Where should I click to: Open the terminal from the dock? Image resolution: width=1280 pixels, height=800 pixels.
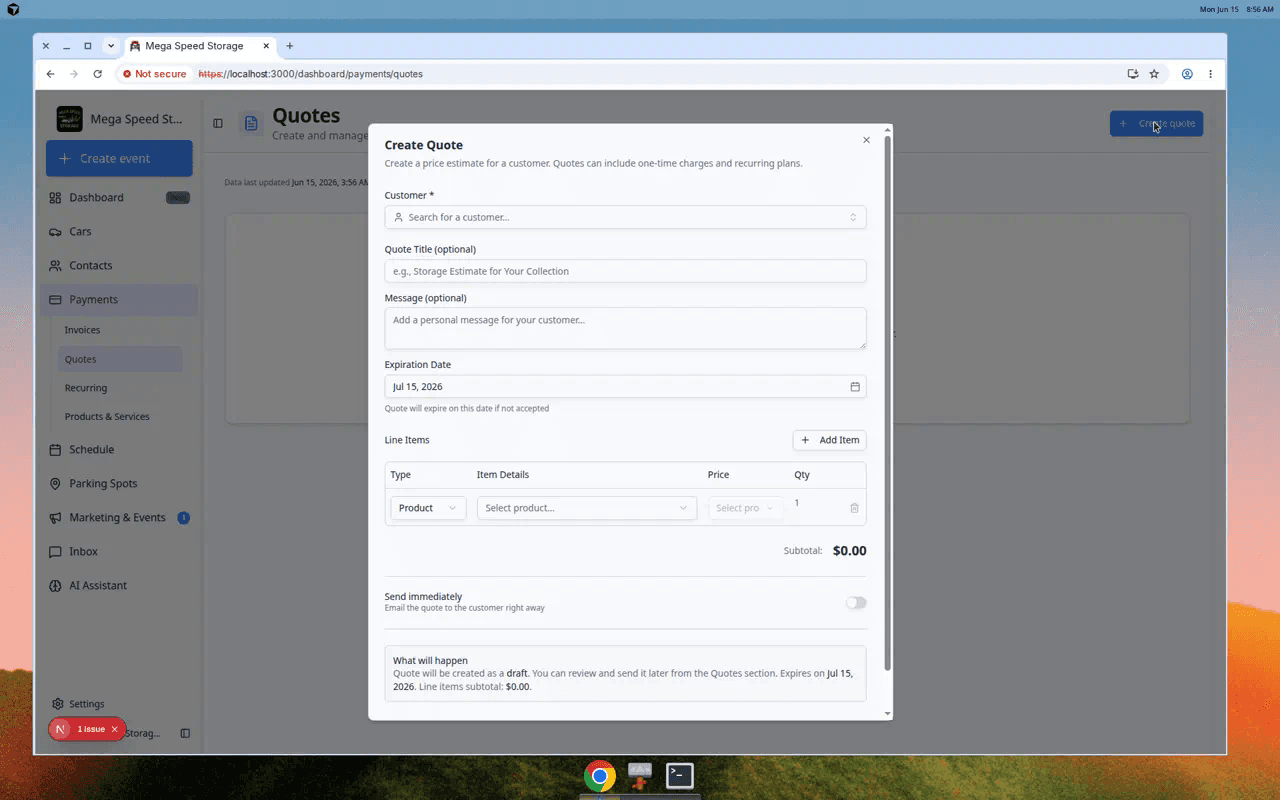pyautogui.click(x=680, y=776)
